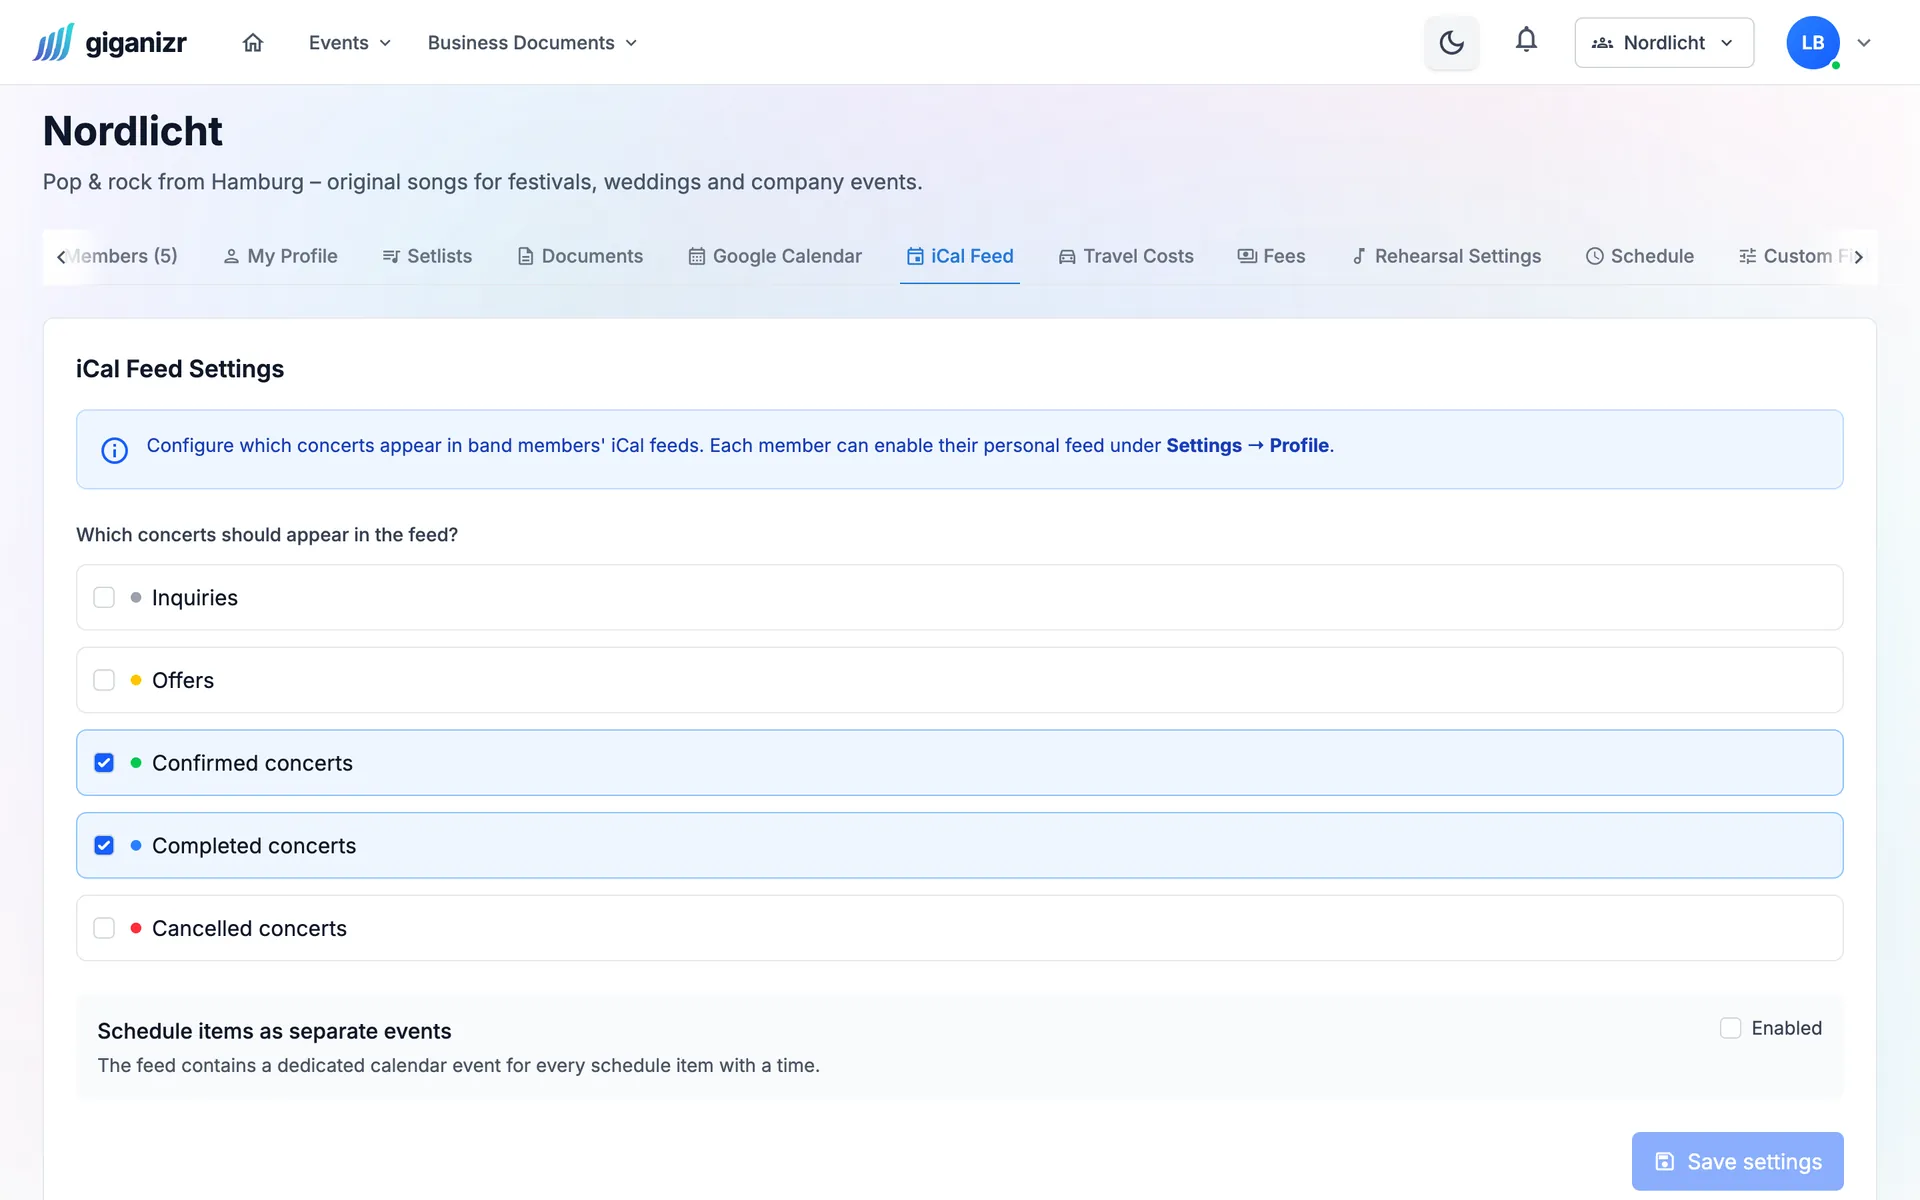Open the Rehearsal Settings tab

[1446, 256]
